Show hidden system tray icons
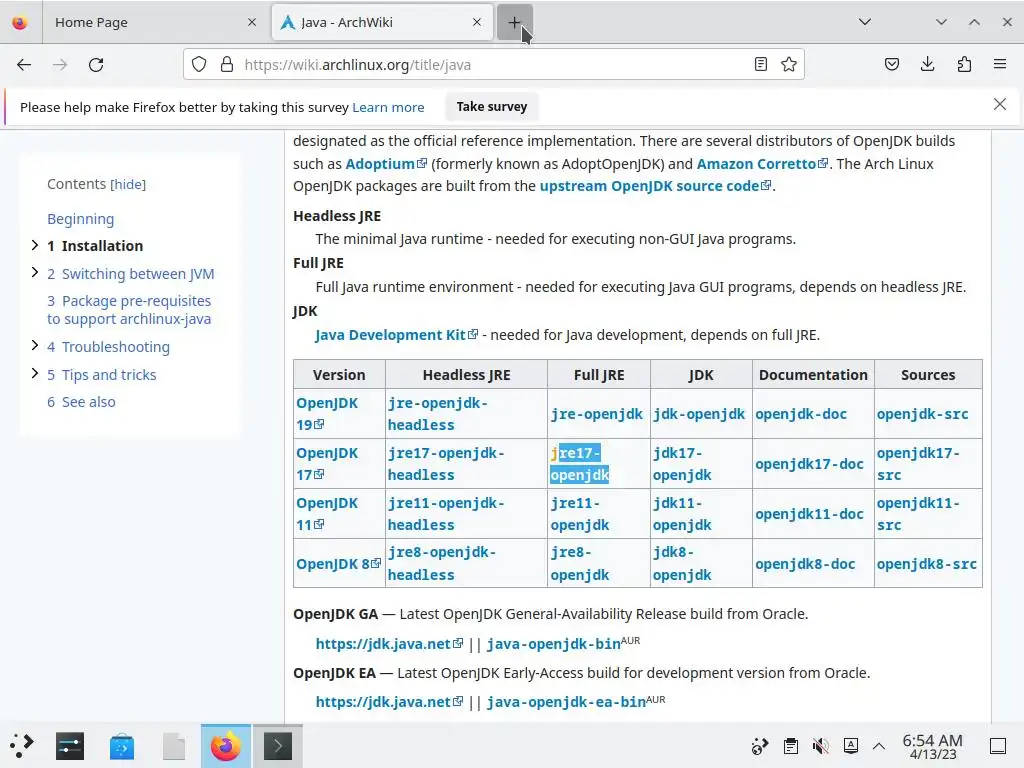Viewport: 1024px width, 768px height. (879, 746)
